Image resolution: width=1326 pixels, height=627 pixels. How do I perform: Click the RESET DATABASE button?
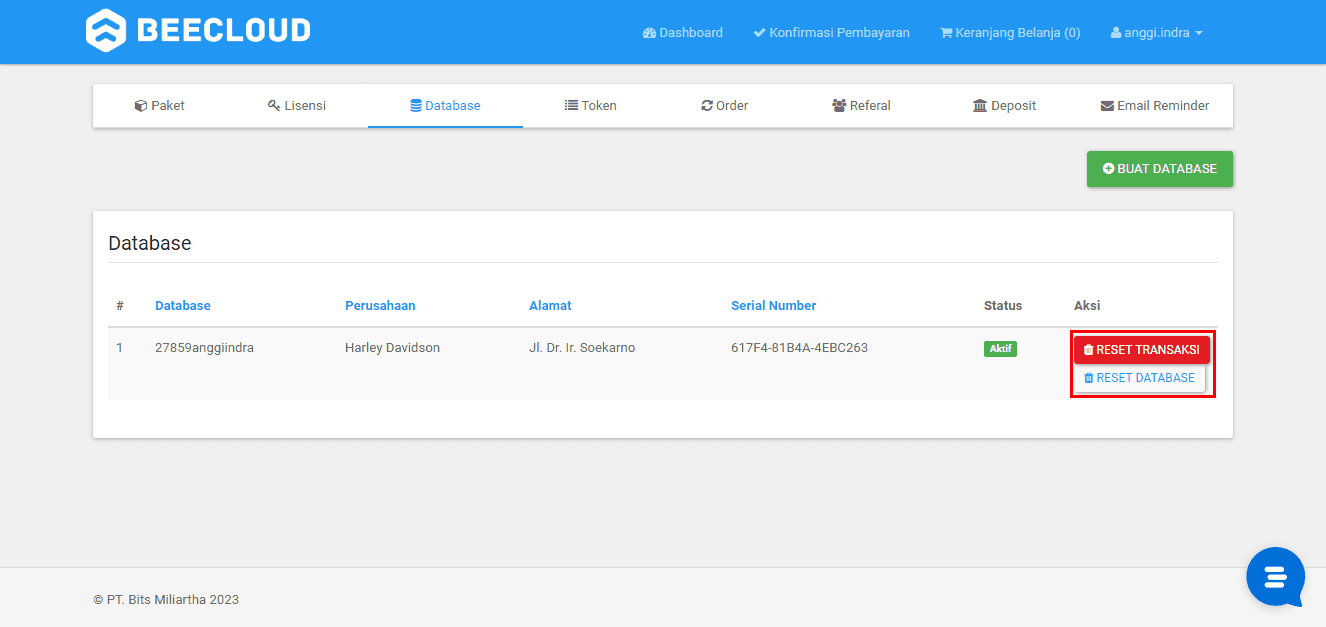(x=1140, y=378)
